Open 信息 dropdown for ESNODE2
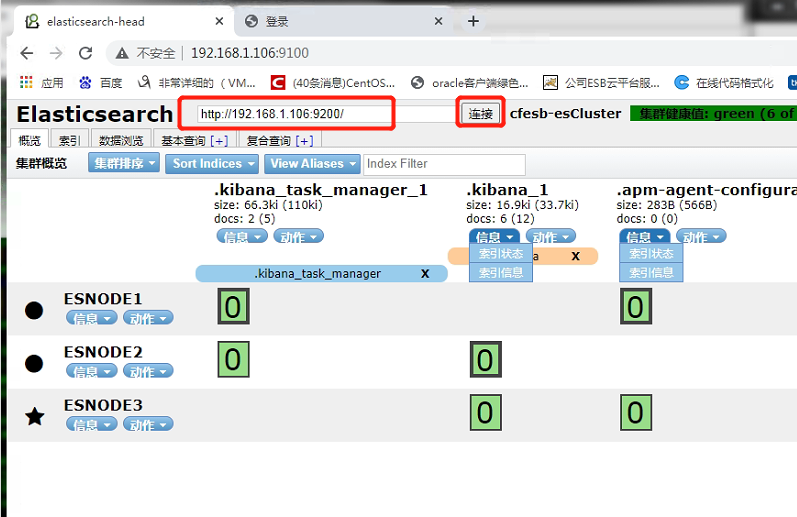The image size is (797, 517). (x=91, y=371)
